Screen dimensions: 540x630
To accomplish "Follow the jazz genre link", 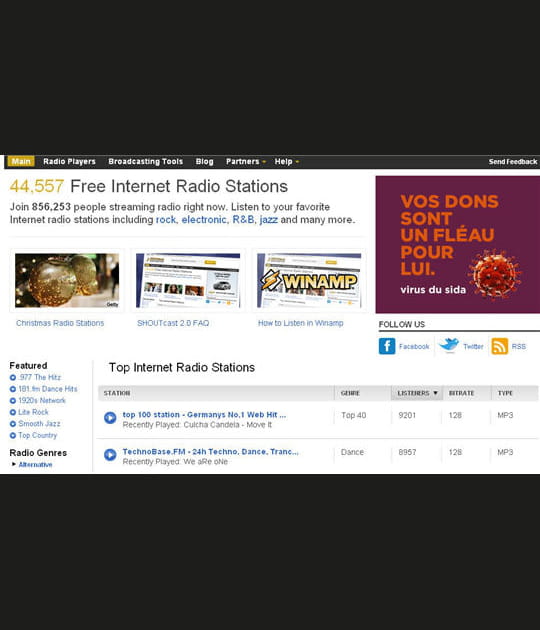I will [x=269, y=220].
